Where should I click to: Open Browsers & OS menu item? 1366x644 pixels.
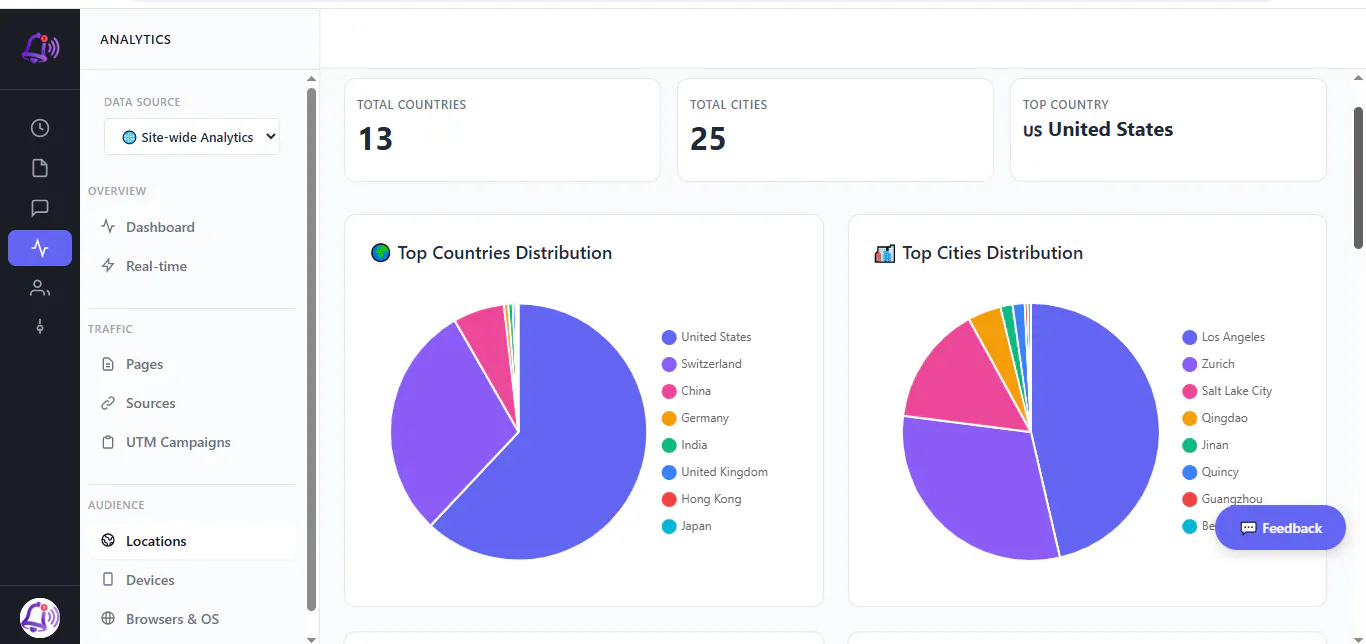pyautogui.click(x=192, y=619)
